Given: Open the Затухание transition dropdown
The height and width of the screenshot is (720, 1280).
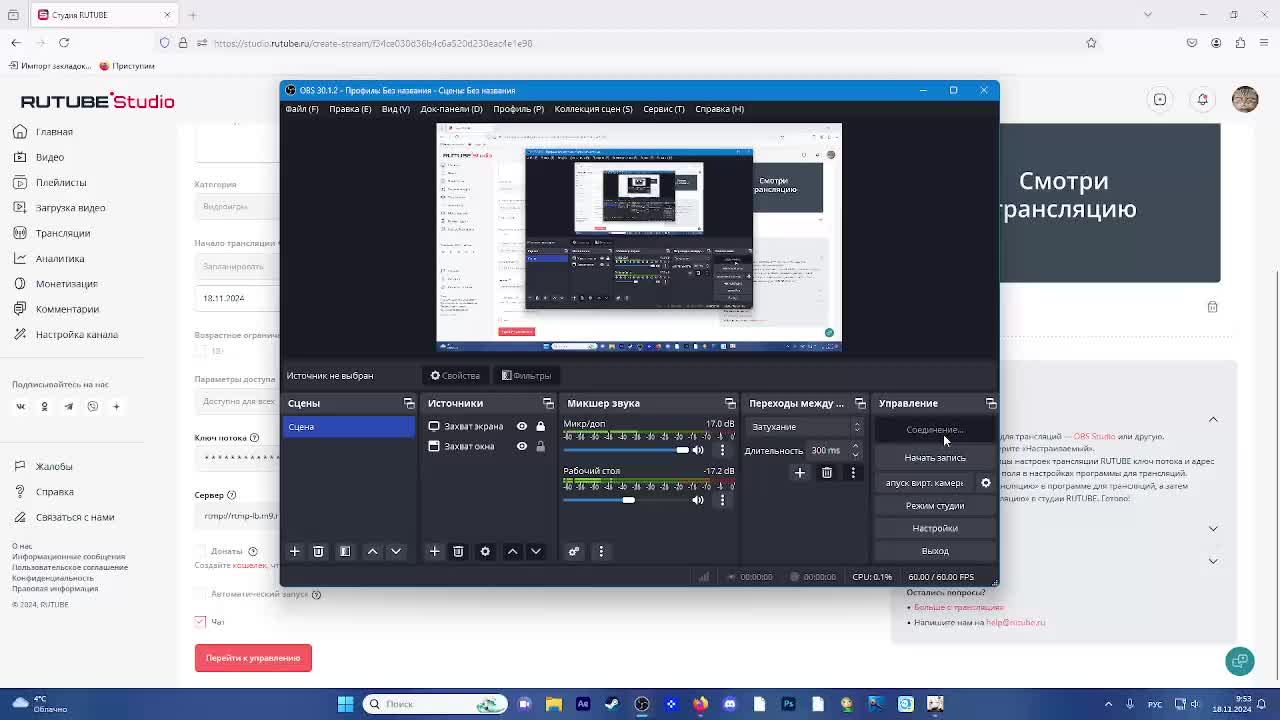Looking at the screenshot, I should tap(805, 427).
